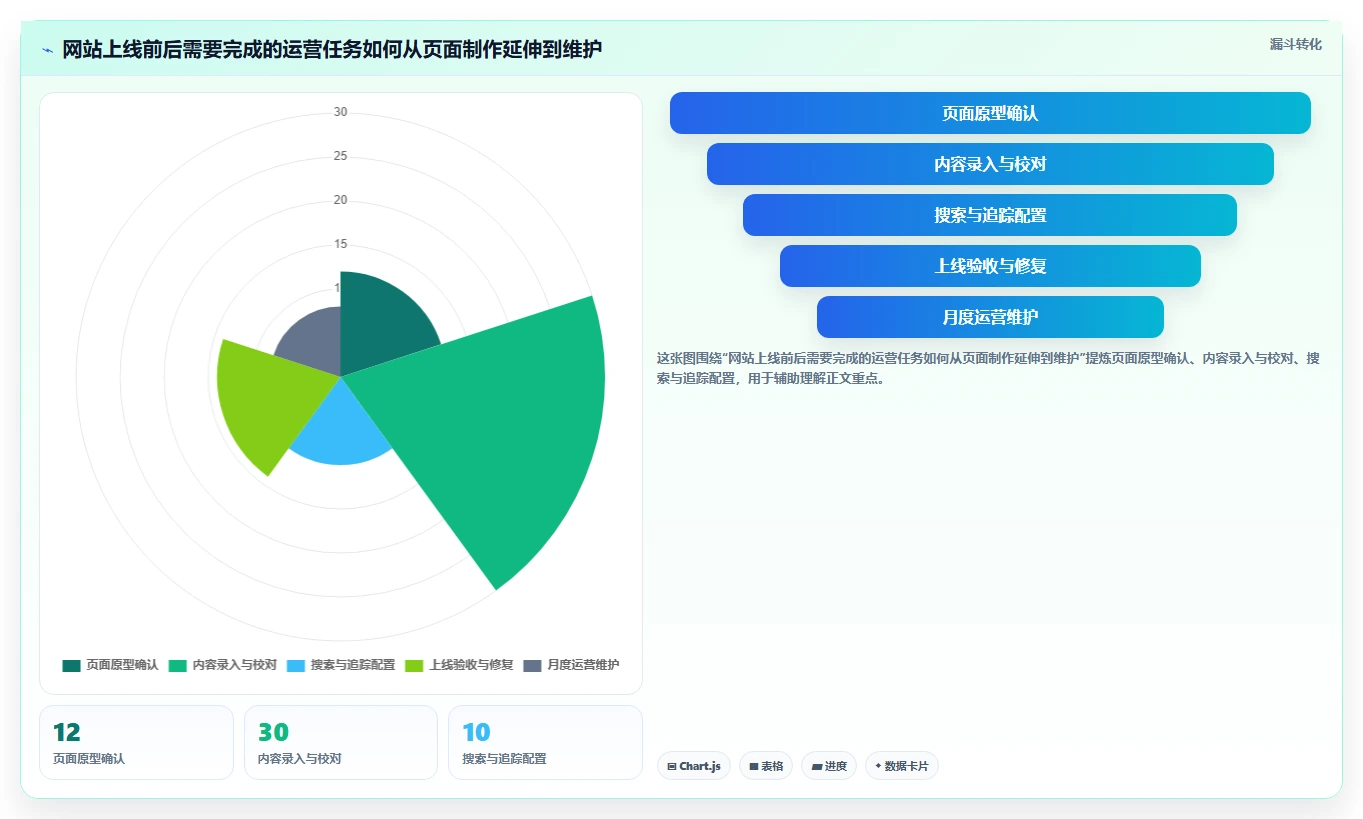Toggle 月度运营维护 legend color swatch
The image size is (1363, 819).
point(532,665)
